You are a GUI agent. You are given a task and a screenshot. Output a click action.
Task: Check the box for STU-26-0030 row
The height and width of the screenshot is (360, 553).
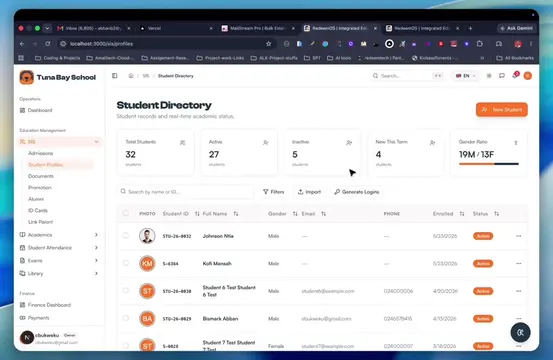tap(126, 290)
